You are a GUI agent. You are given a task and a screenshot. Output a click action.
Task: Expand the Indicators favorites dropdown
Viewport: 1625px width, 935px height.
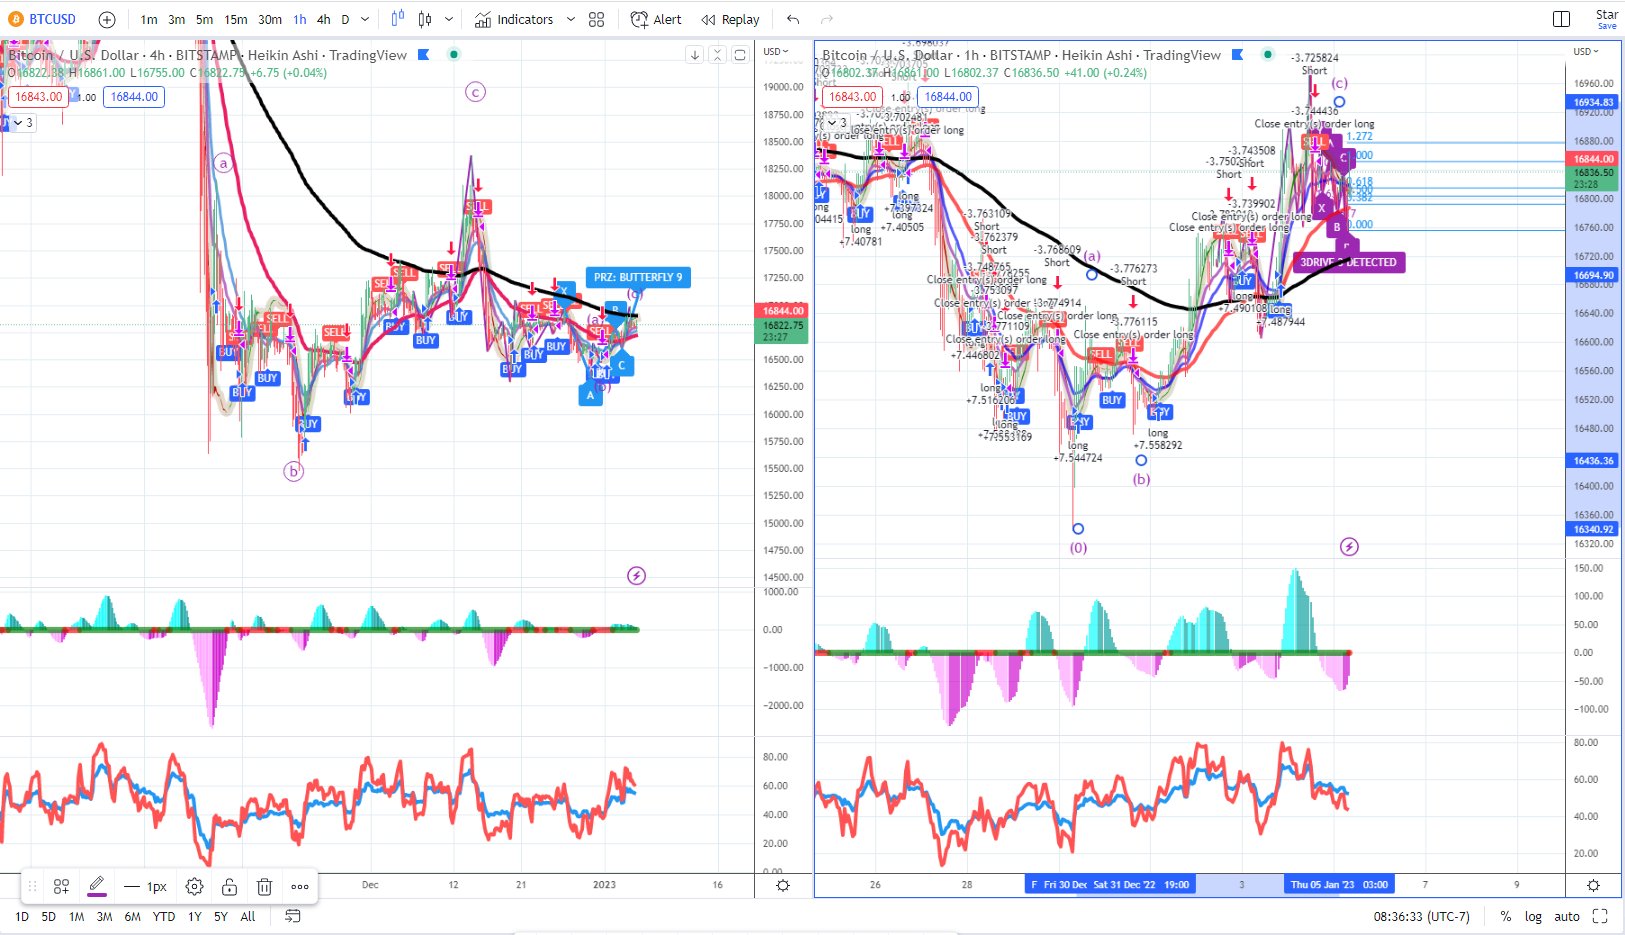click(x=571, y=19)
